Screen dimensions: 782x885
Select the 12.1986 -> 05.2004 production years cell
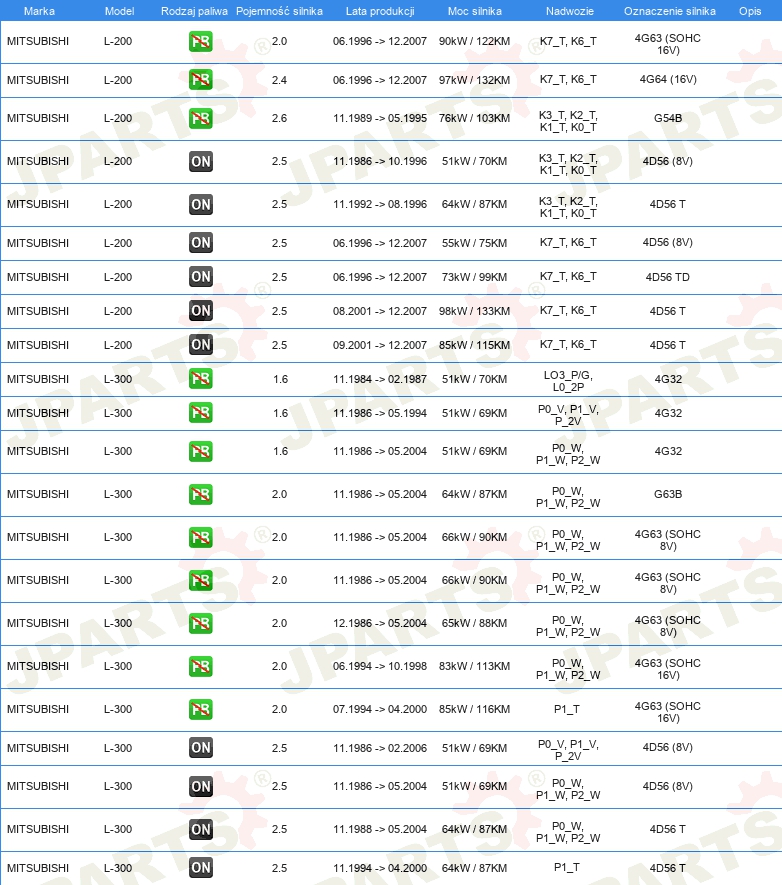coord(380,623)
